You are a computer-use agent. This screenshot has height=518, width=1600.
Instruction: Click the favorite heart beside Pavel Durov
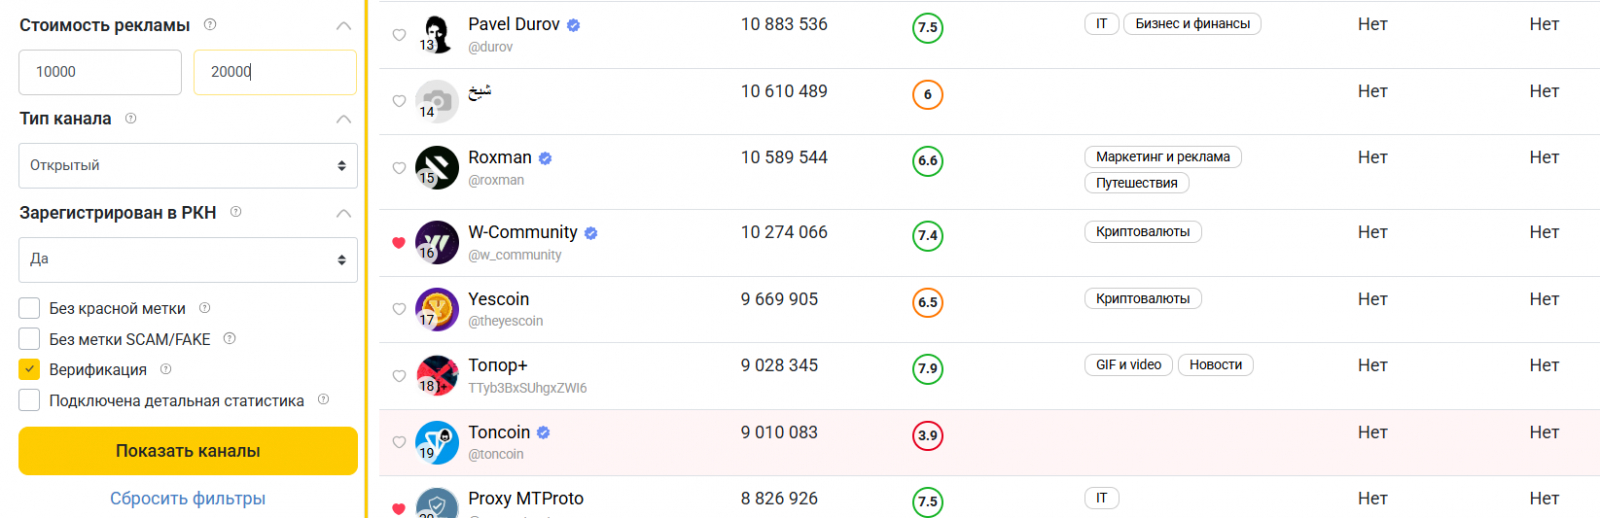click(x=399, y=35)
